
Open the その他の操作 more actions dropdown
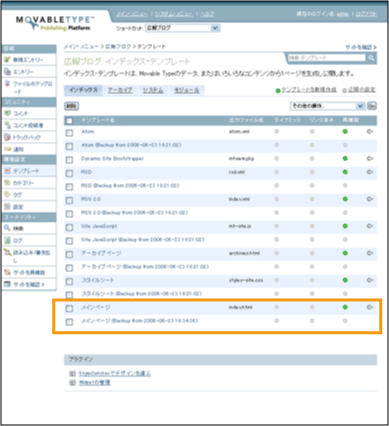(327, 106)
